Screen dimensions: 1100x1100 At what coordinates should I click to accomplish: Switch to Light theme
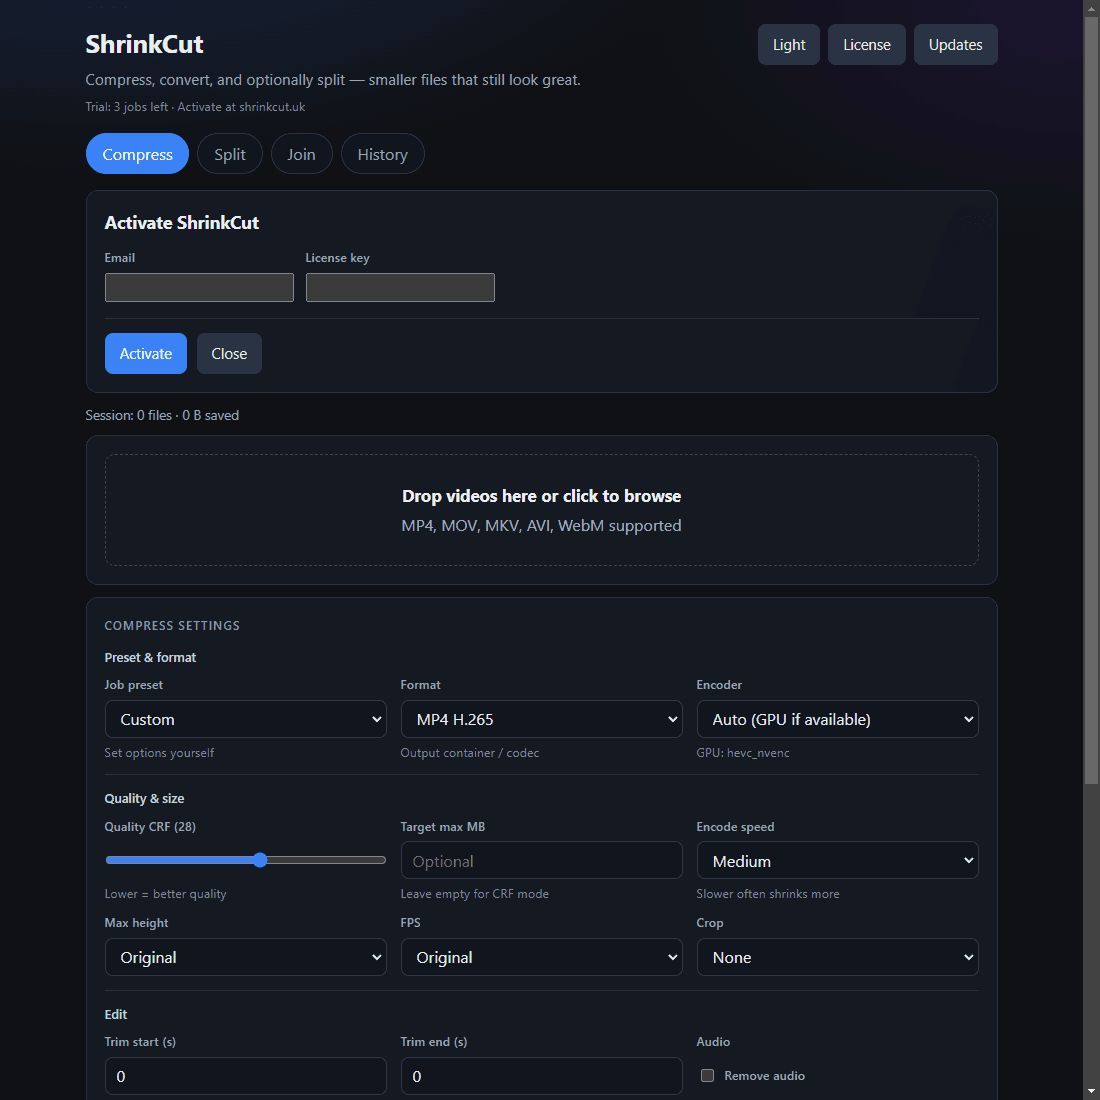789,45
